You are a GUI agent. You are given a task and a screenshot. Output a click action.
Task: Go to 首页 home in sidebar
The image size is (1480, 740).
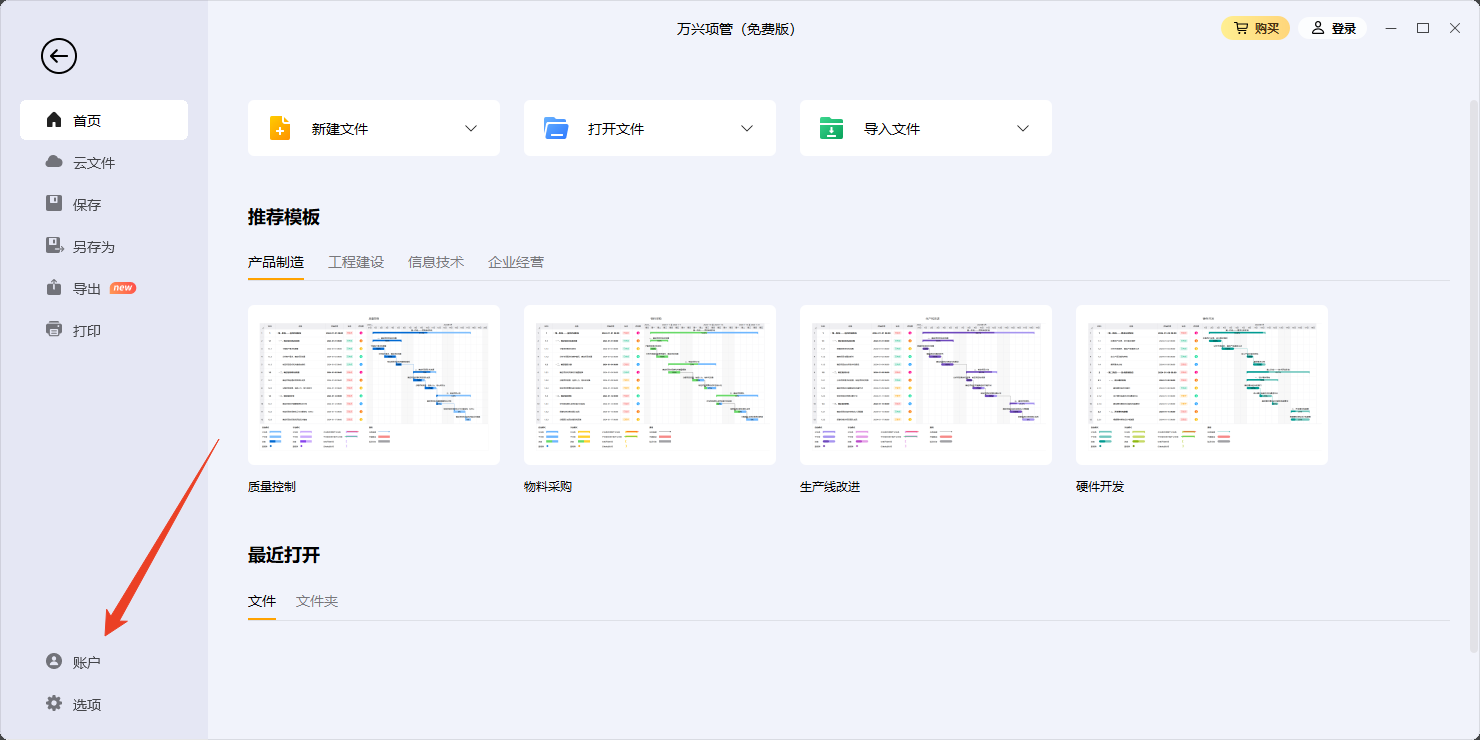tap(104, 120)
